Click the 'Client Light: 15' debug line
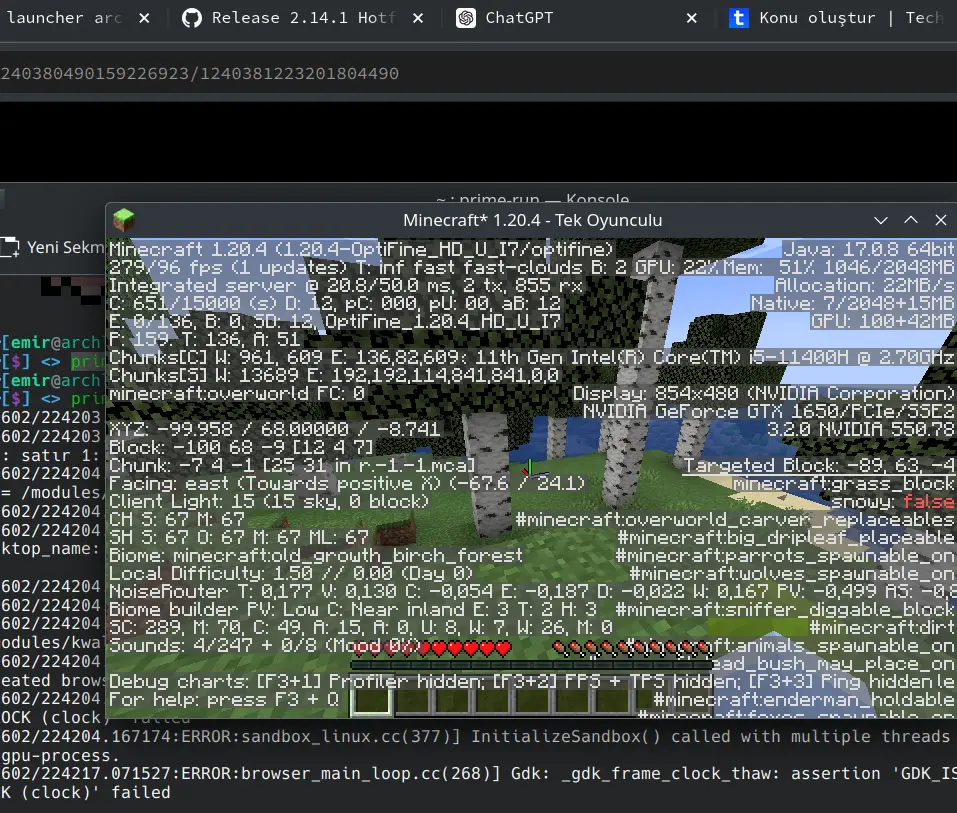The width and height of the screenshot is (957, 813). [x=269, y=501]
